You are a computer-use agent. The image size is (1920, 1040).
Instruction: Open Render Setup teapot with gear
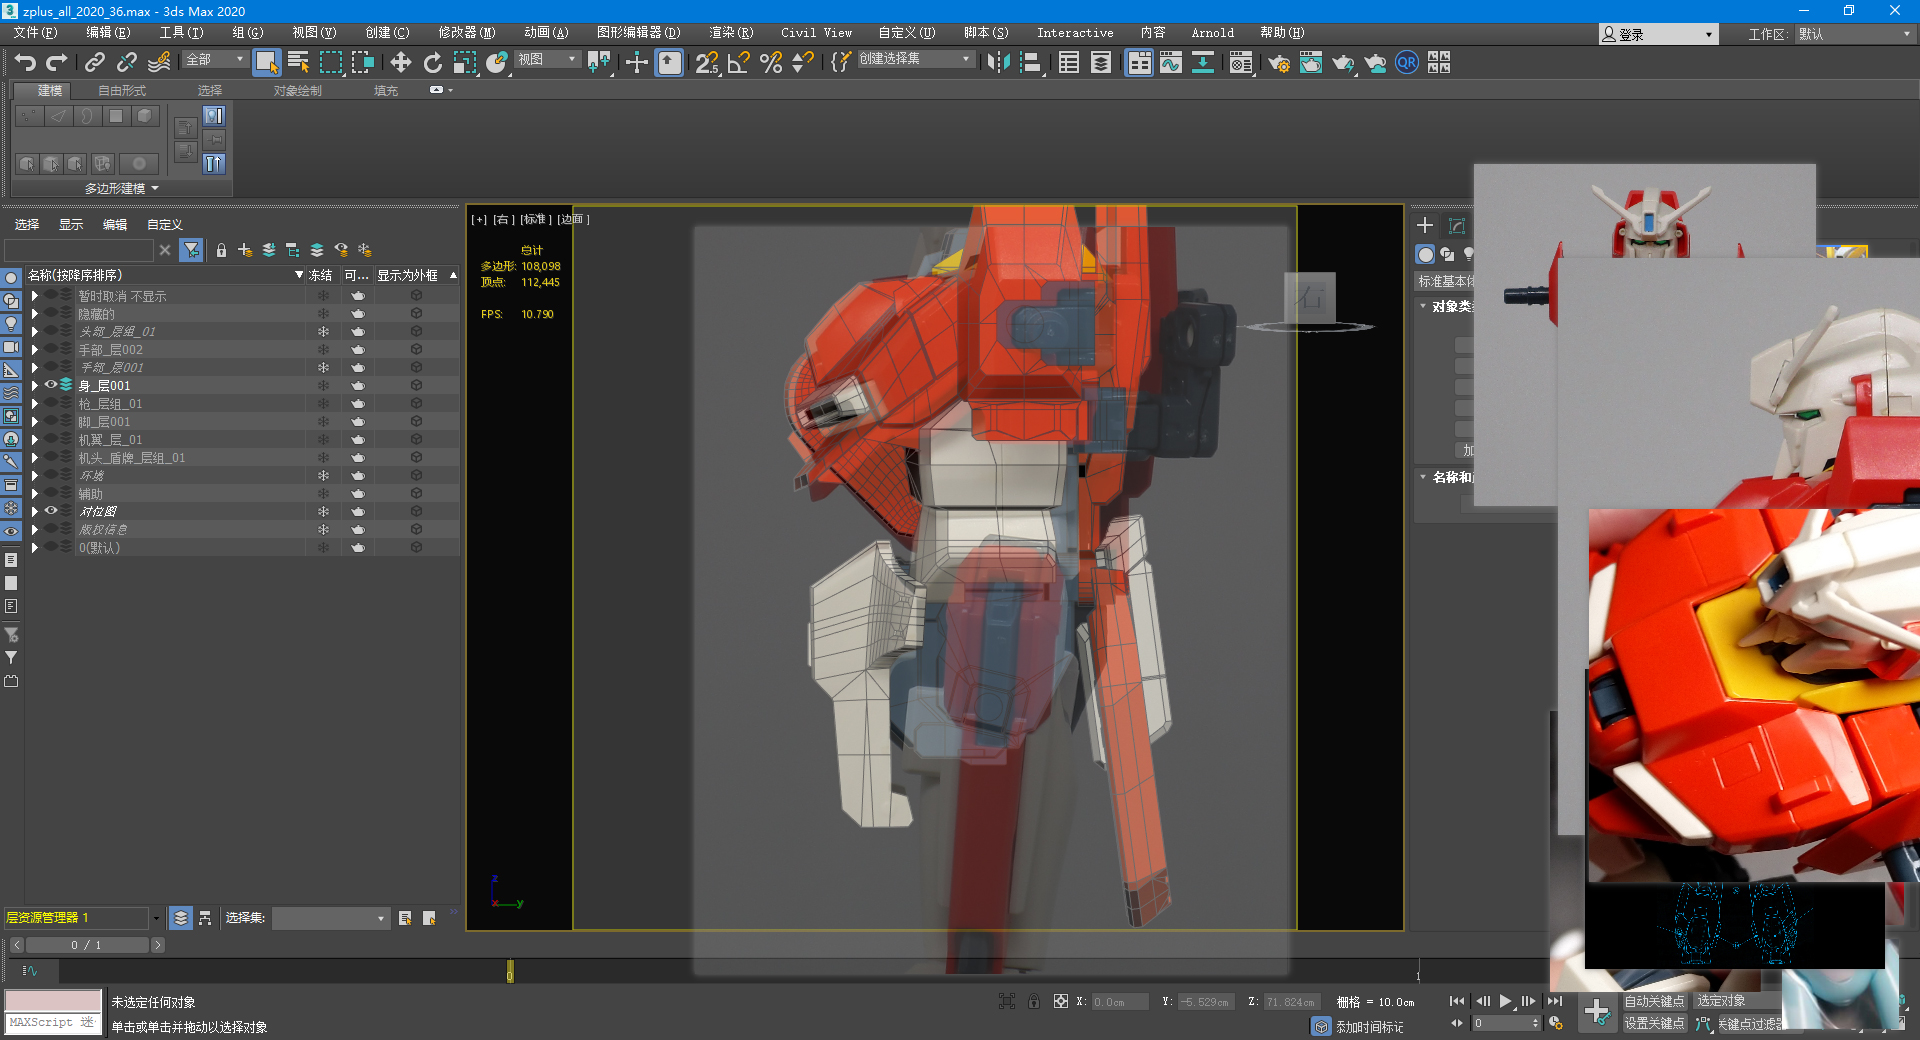pyautogui.click(x=1278, y=63)
